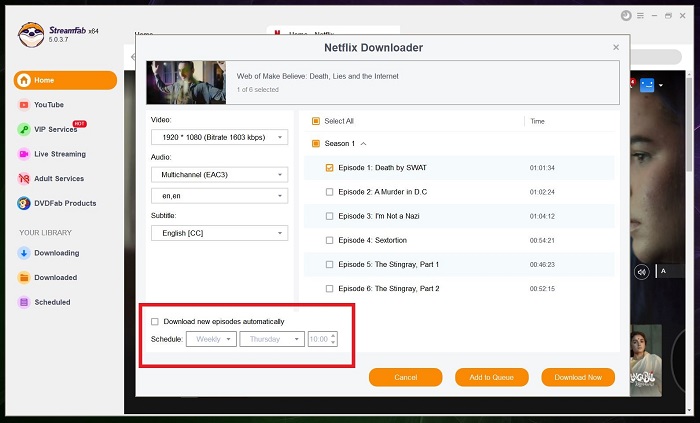Click the Add to Queue button
Image resolution: width=700 pixels, height=423 pixels.
[x=492, y=377]
